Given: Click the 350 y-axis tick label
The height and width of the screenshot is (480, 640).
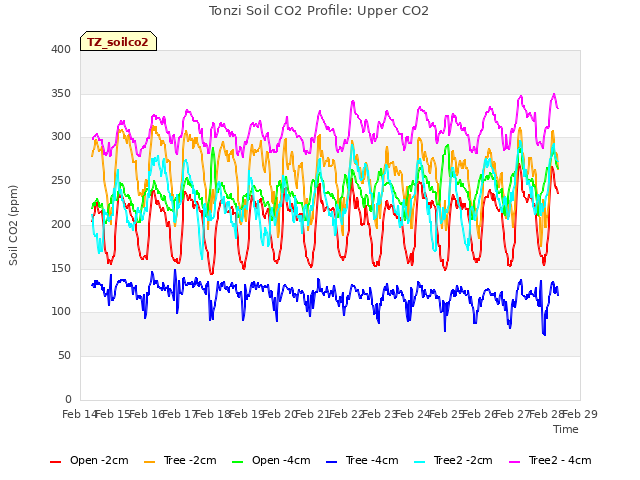Looking at the screenshot, I should (61, 93).
